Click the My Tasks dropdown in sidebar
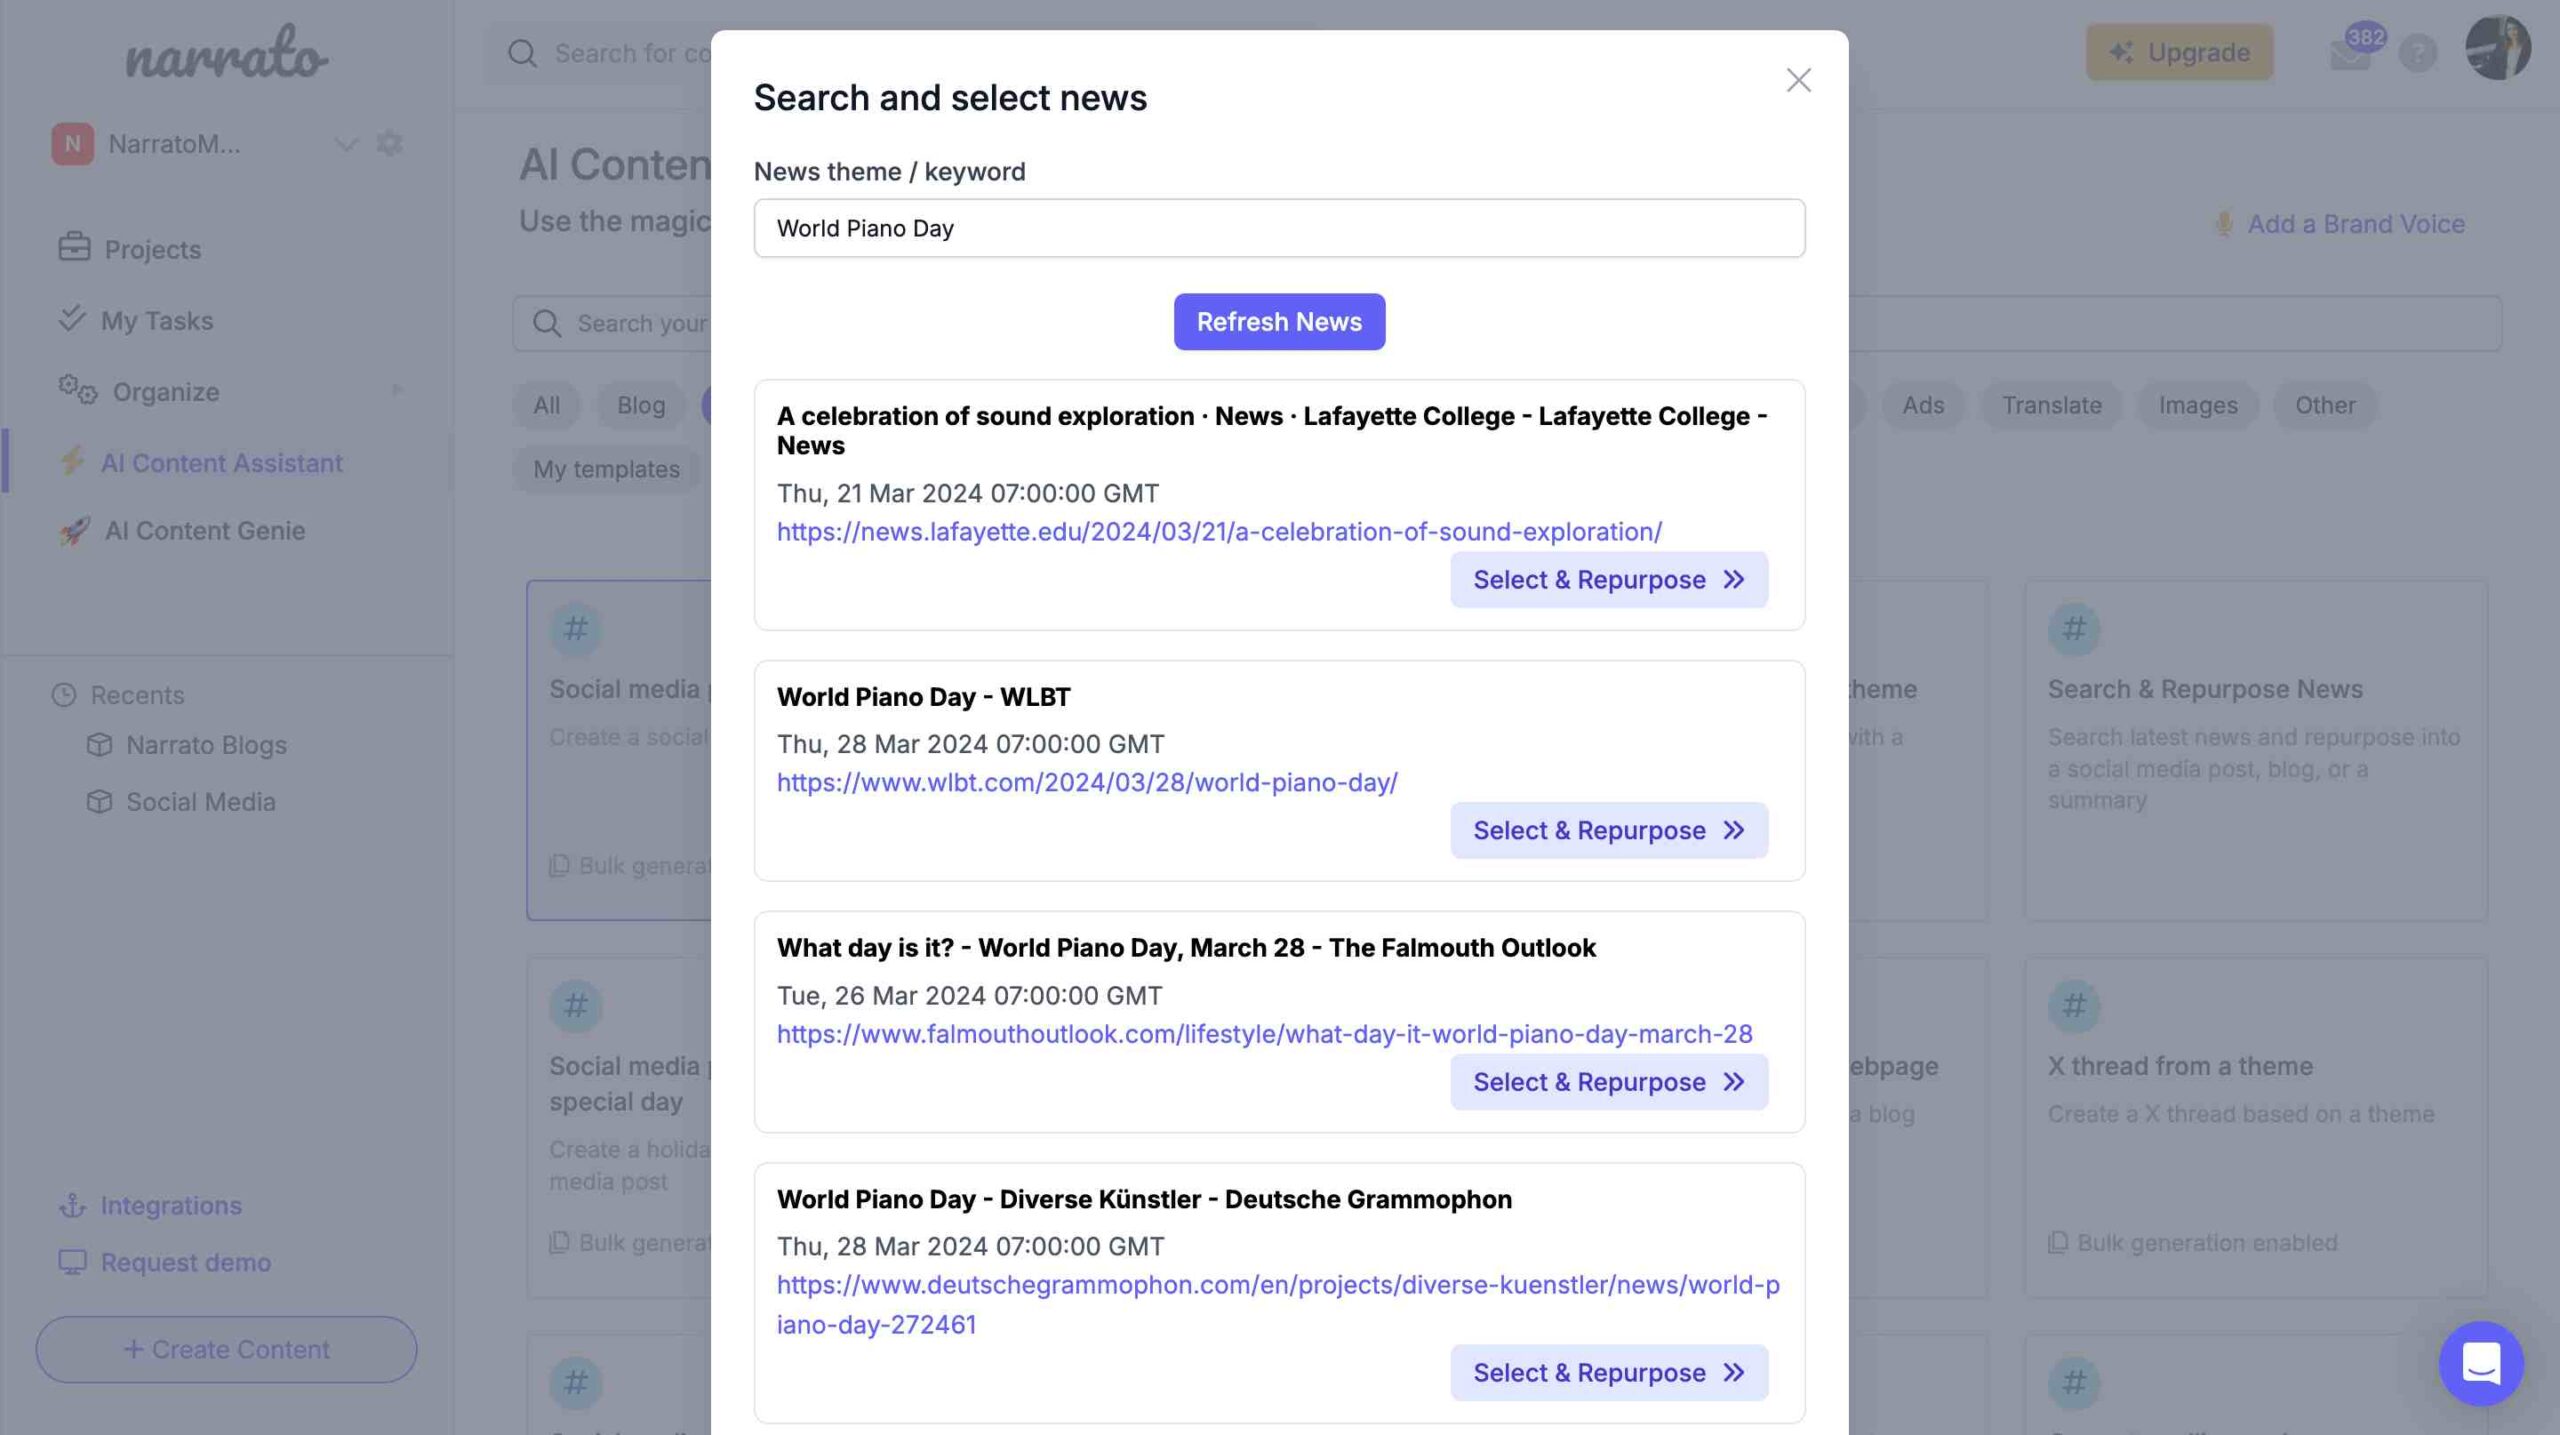The width and height of the screenshot is (2560, 1435). (156, 320)
